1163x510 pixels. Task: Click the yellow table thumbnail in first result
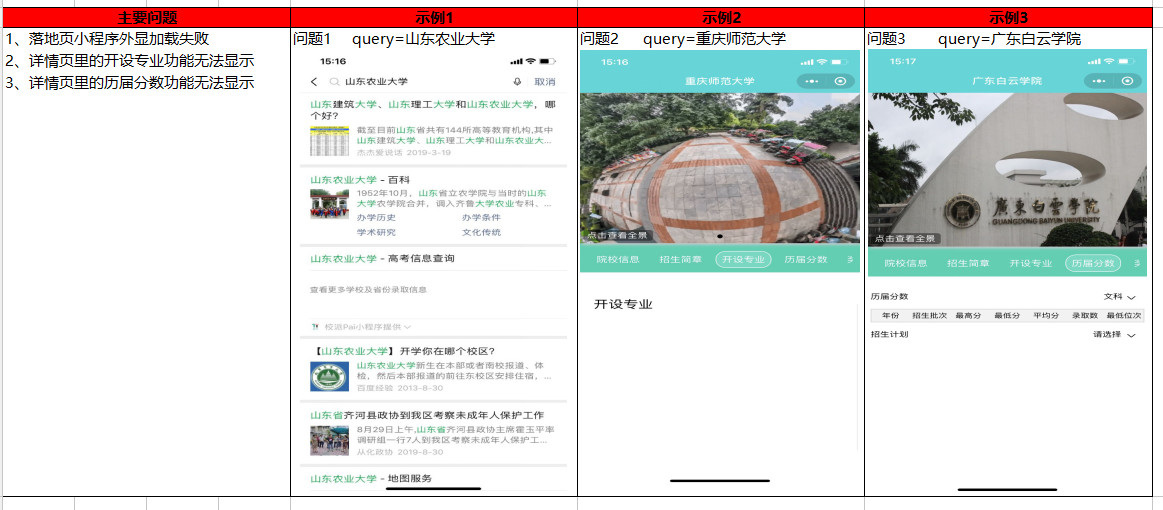coord(329,141)
